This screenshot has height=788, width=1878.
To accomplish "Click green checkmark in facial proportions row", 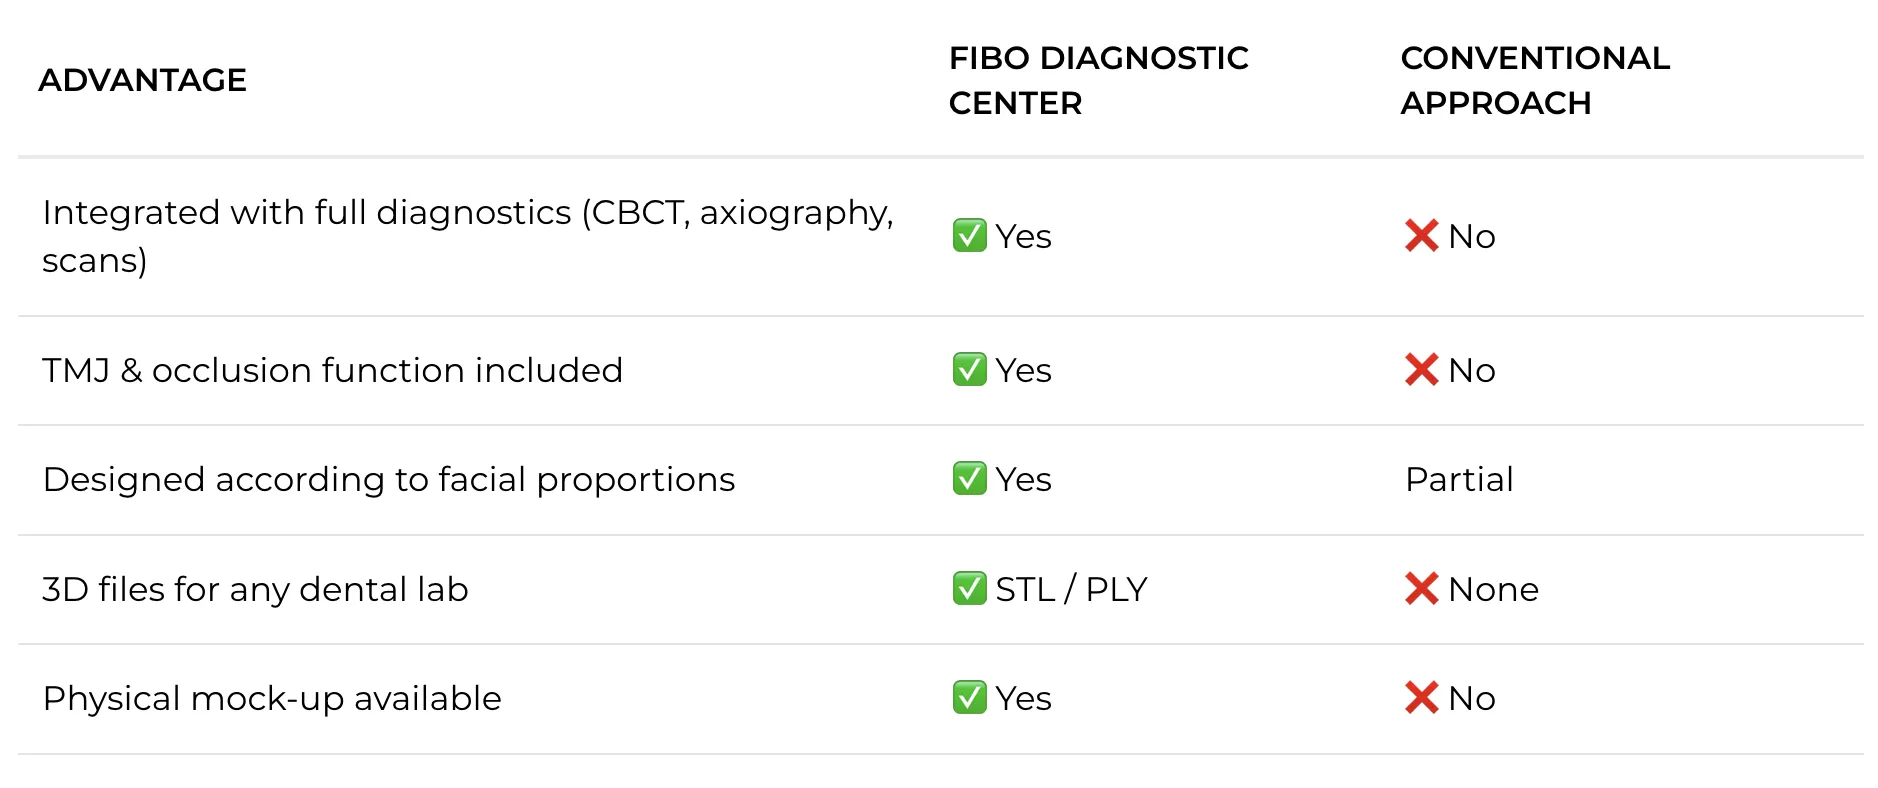I will click(x=969, y=479).
